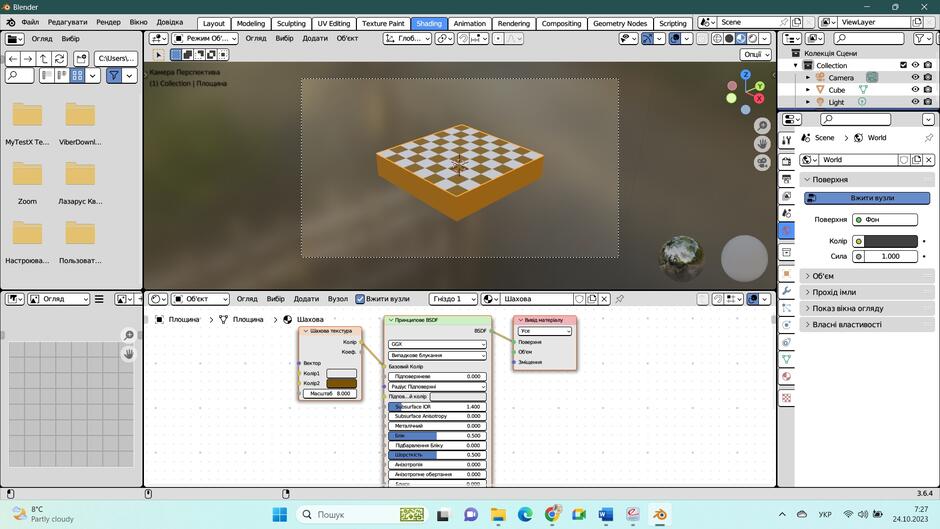The height and width of the screenshot is (529, 940).
Task: Uncheck the node editor Use Nodes checkbox
Action: point(360,299)
